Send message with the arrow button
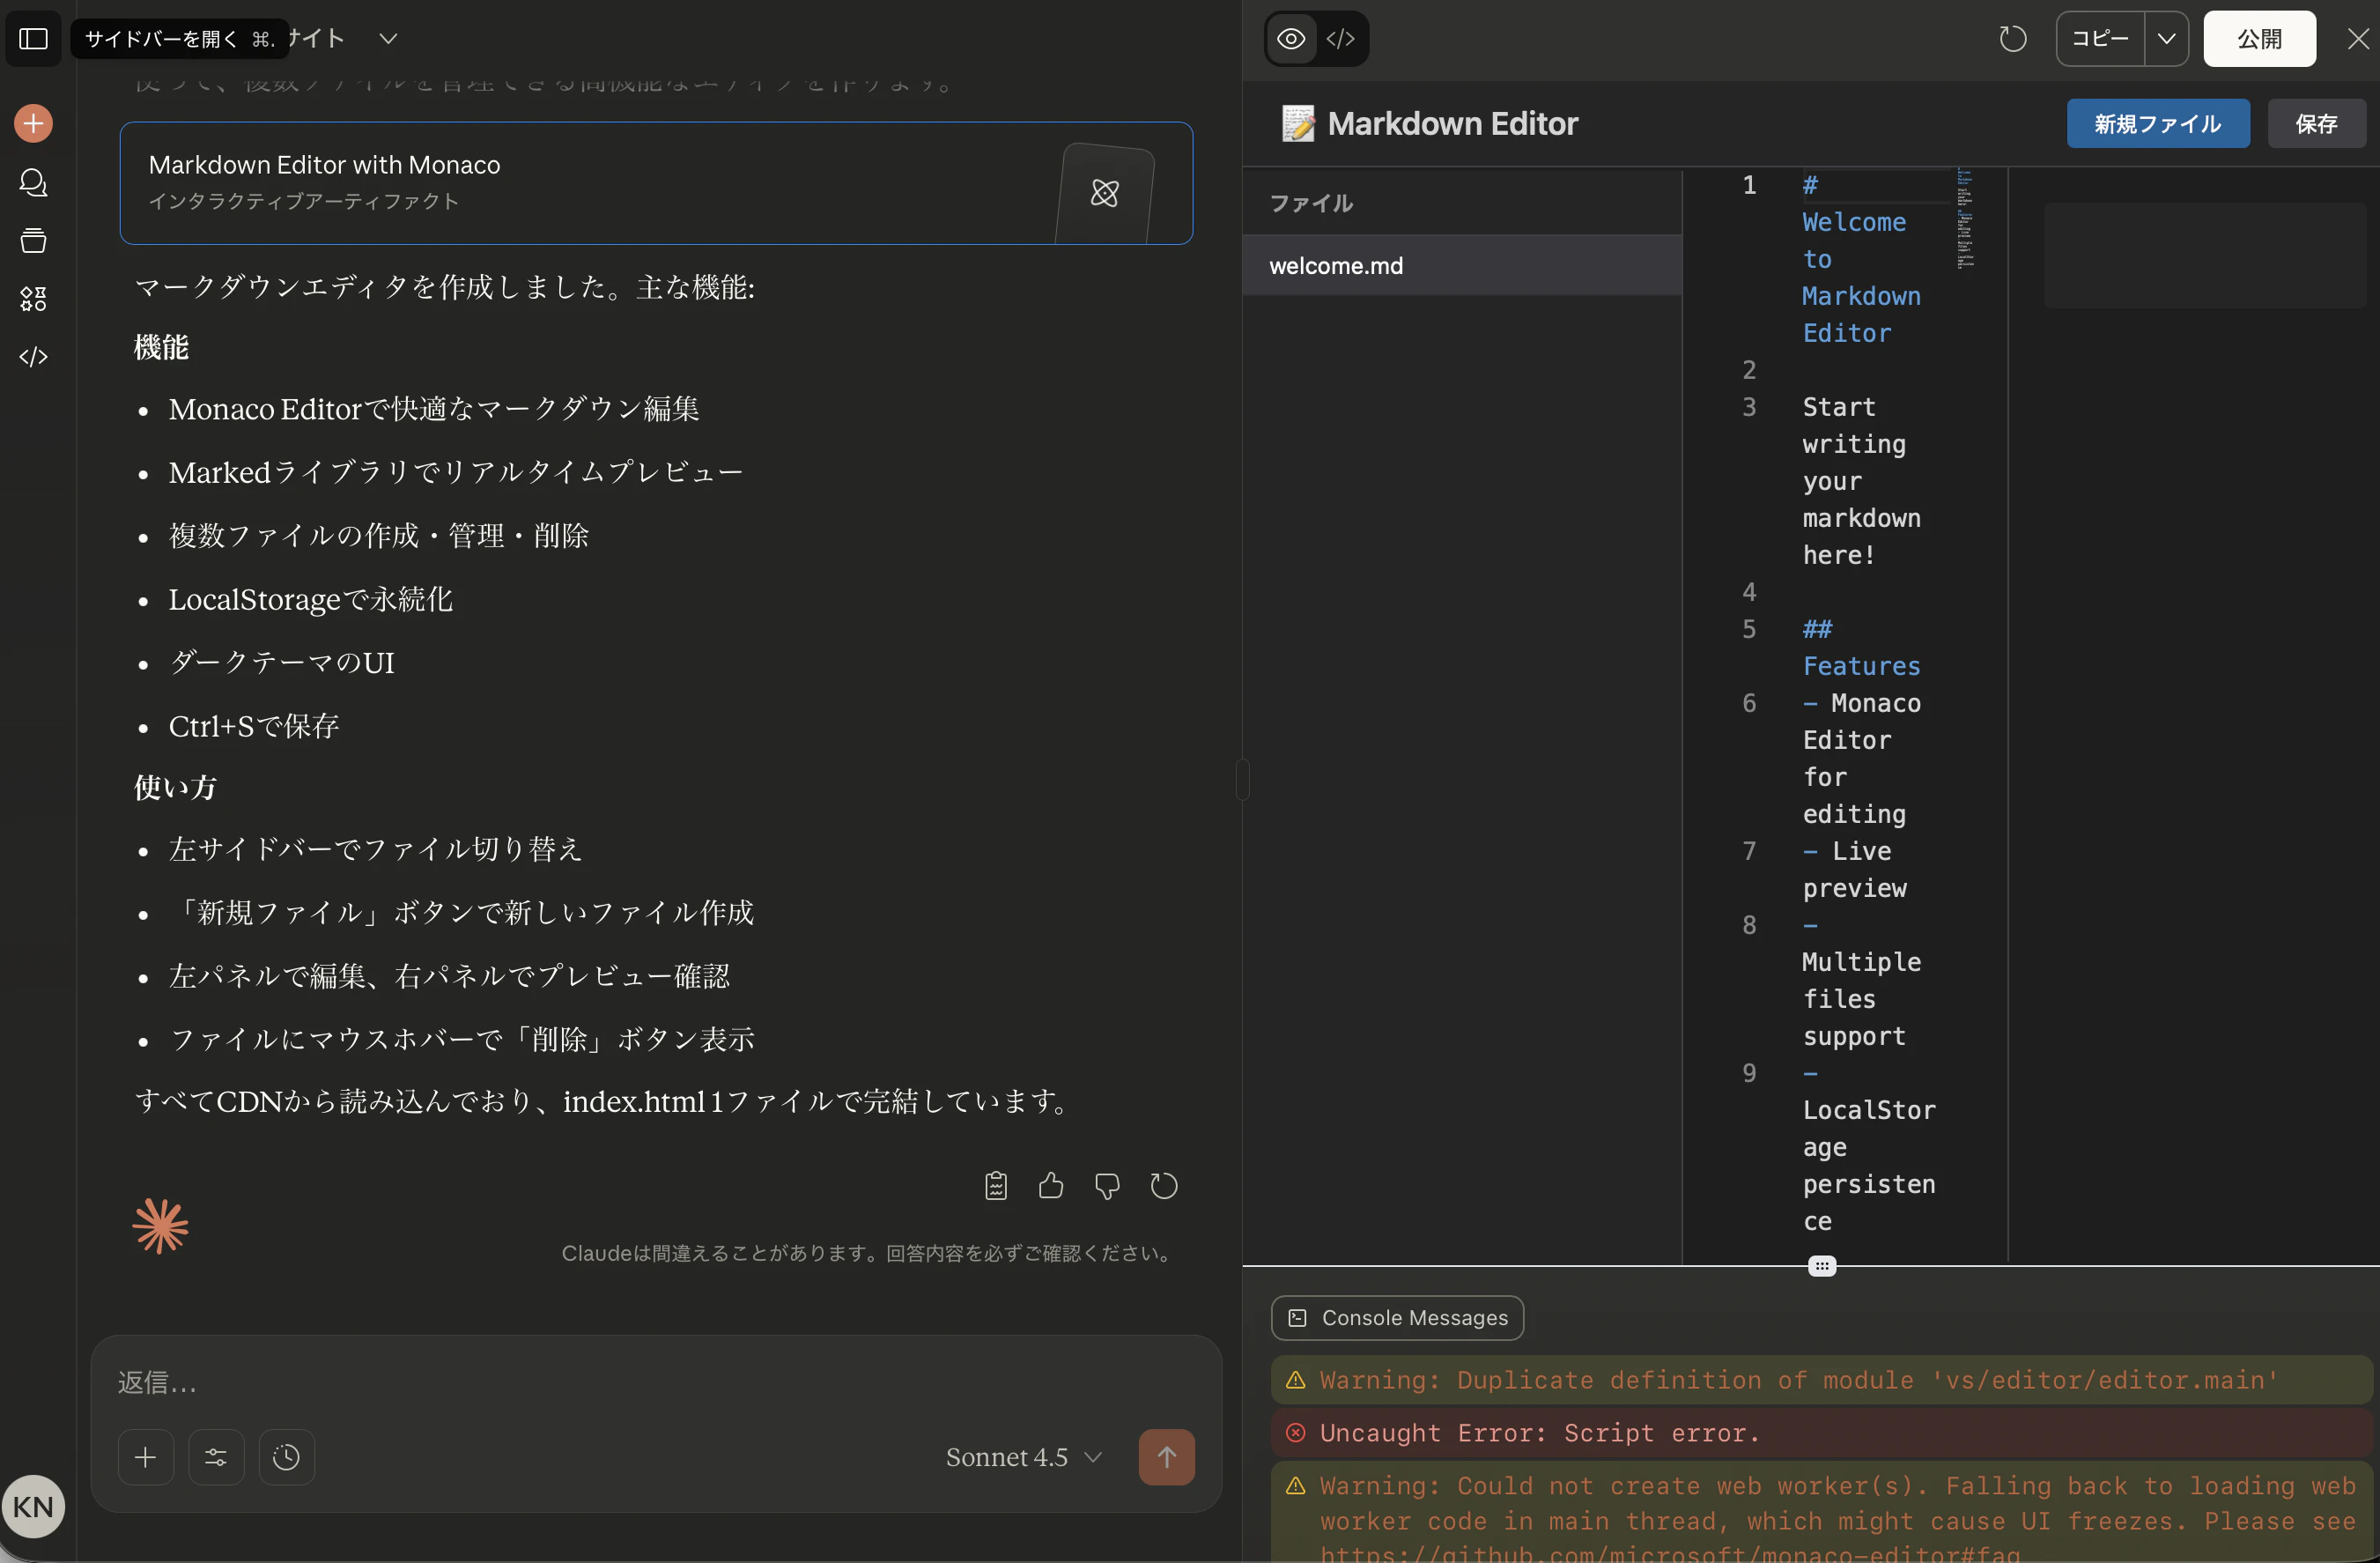 [1166, 1457]
